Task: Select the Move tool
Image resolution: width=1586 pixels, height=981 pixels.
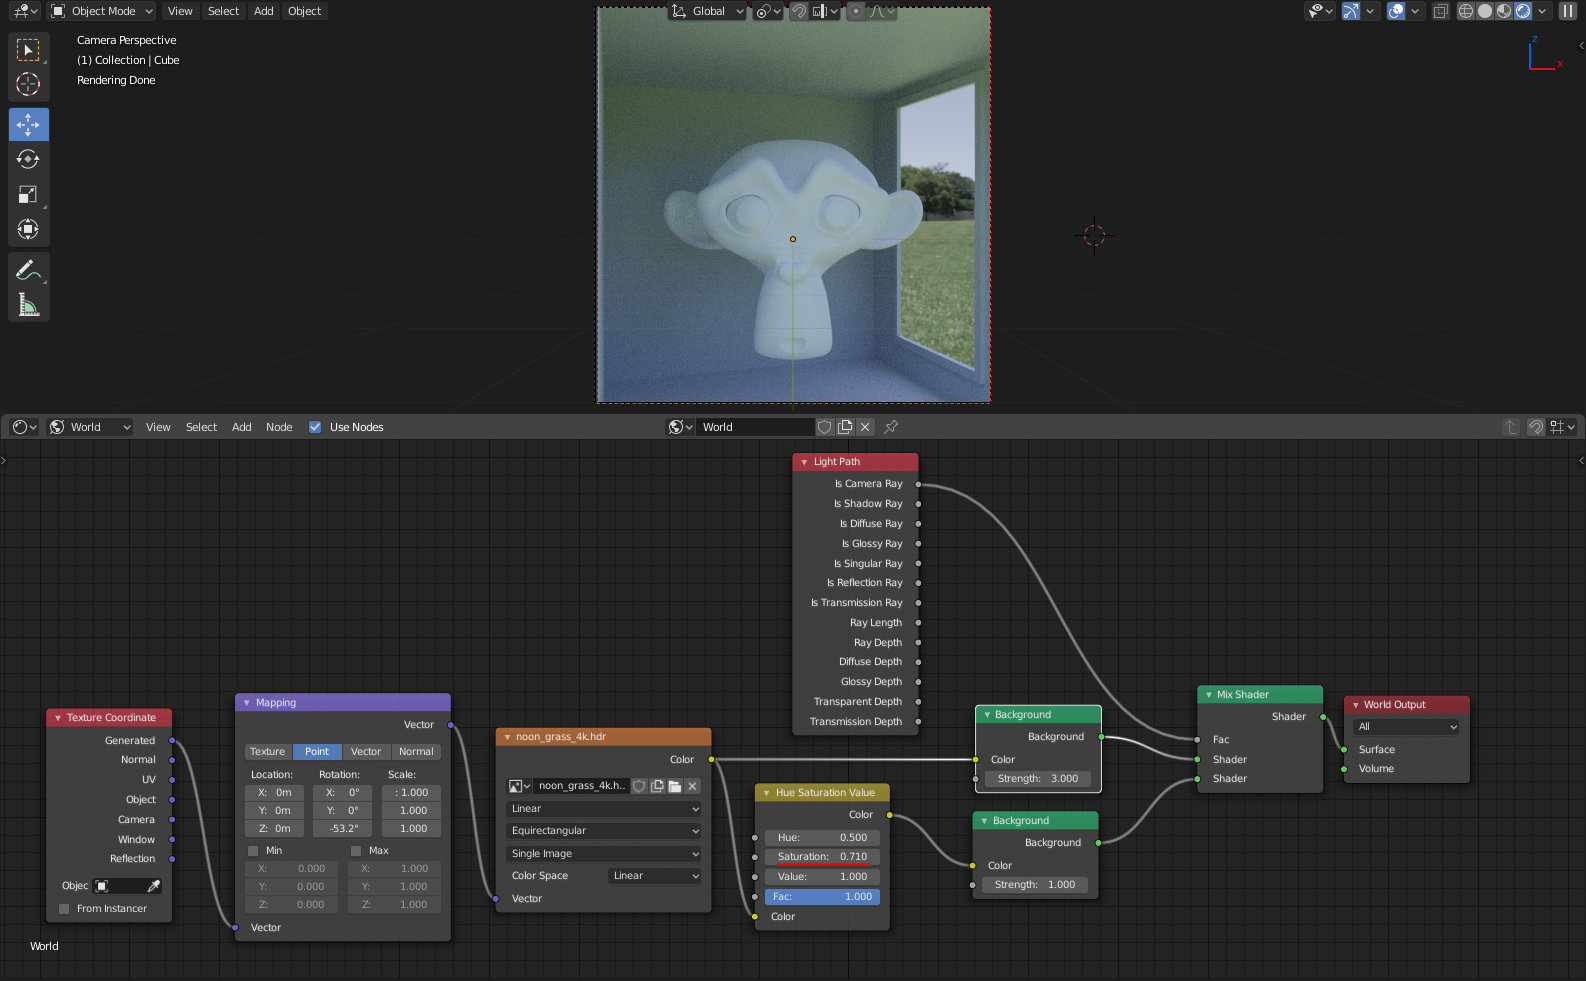Action: click(x=28, y=125)
